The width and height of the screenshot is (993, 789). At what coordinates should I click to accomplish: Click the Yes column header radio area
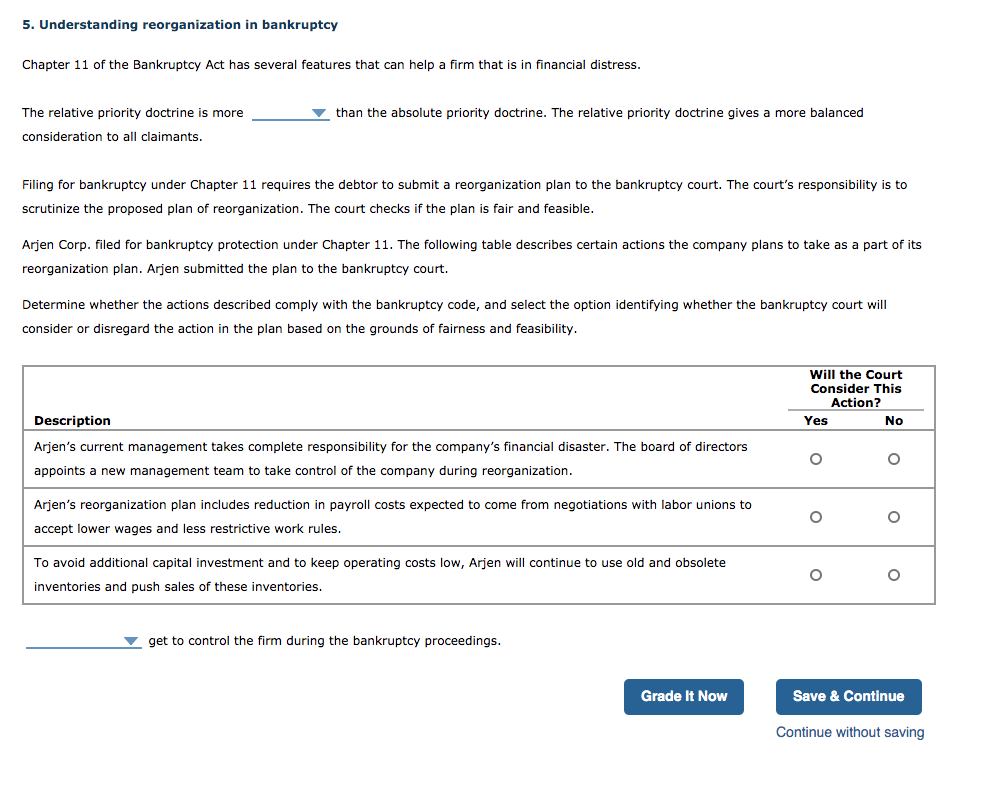[815, 420]
